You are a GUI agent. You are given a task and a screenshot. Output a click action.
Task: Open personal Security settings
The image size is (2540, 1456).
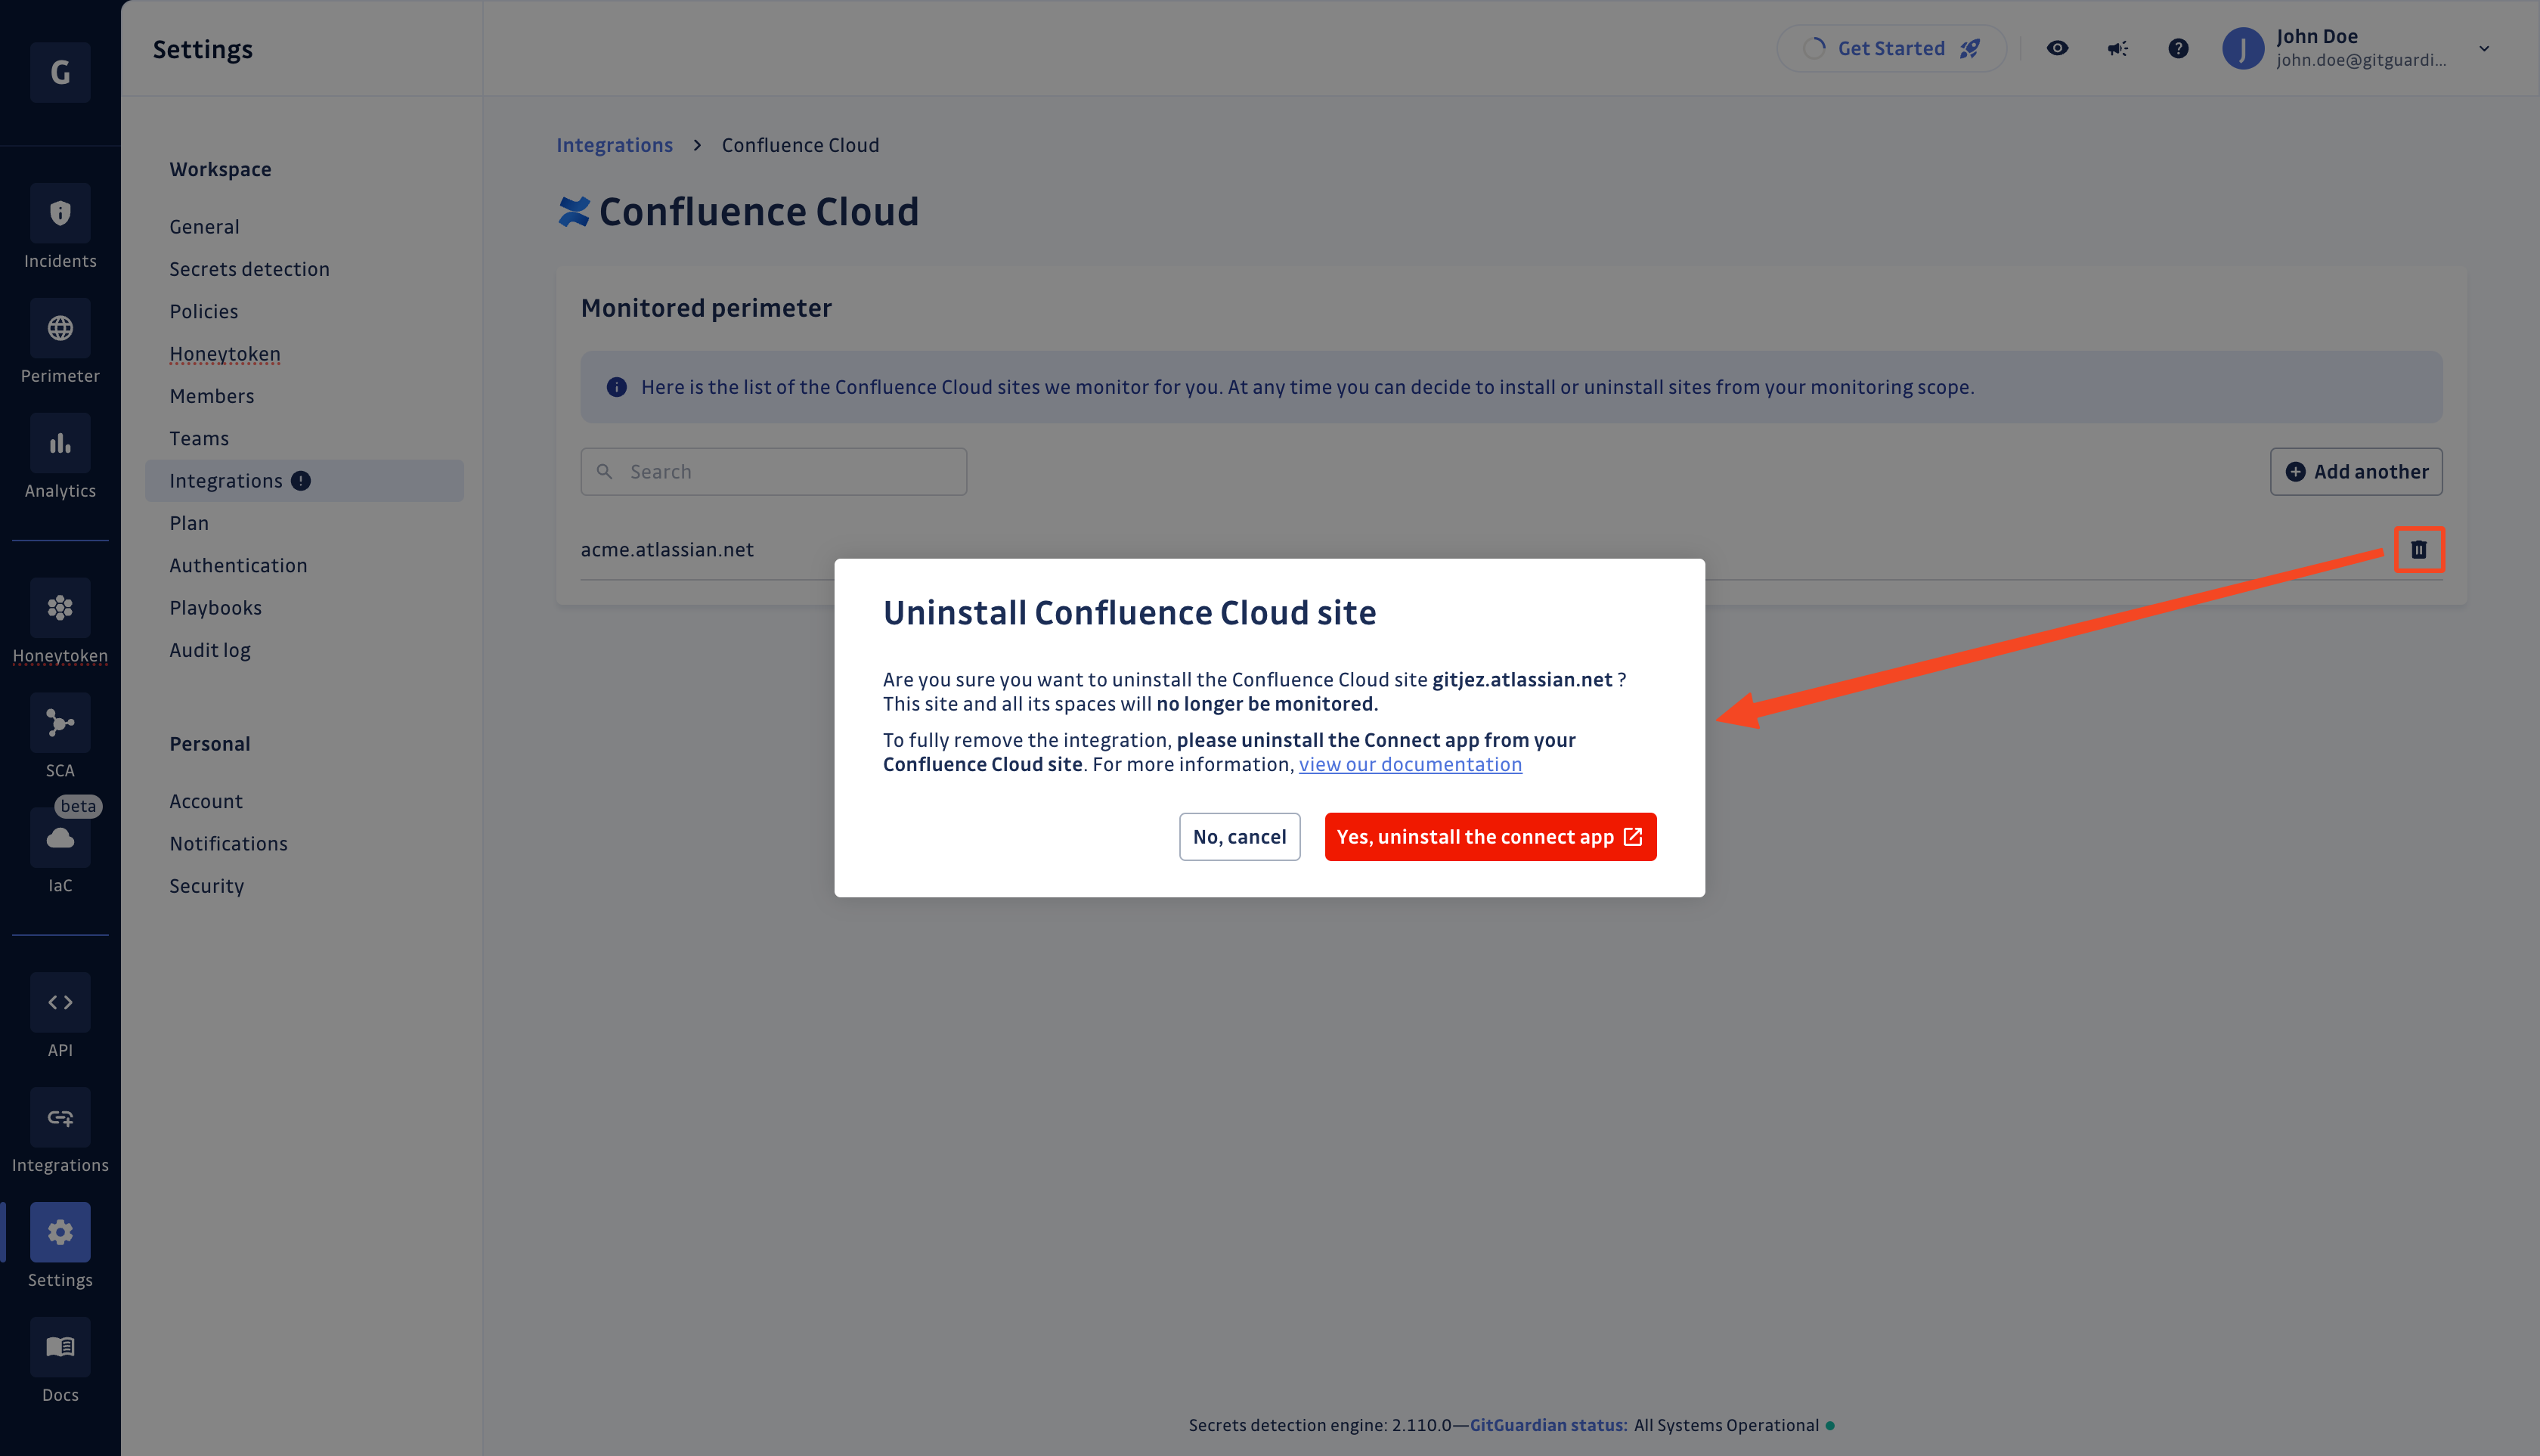[x=206, y=886]
